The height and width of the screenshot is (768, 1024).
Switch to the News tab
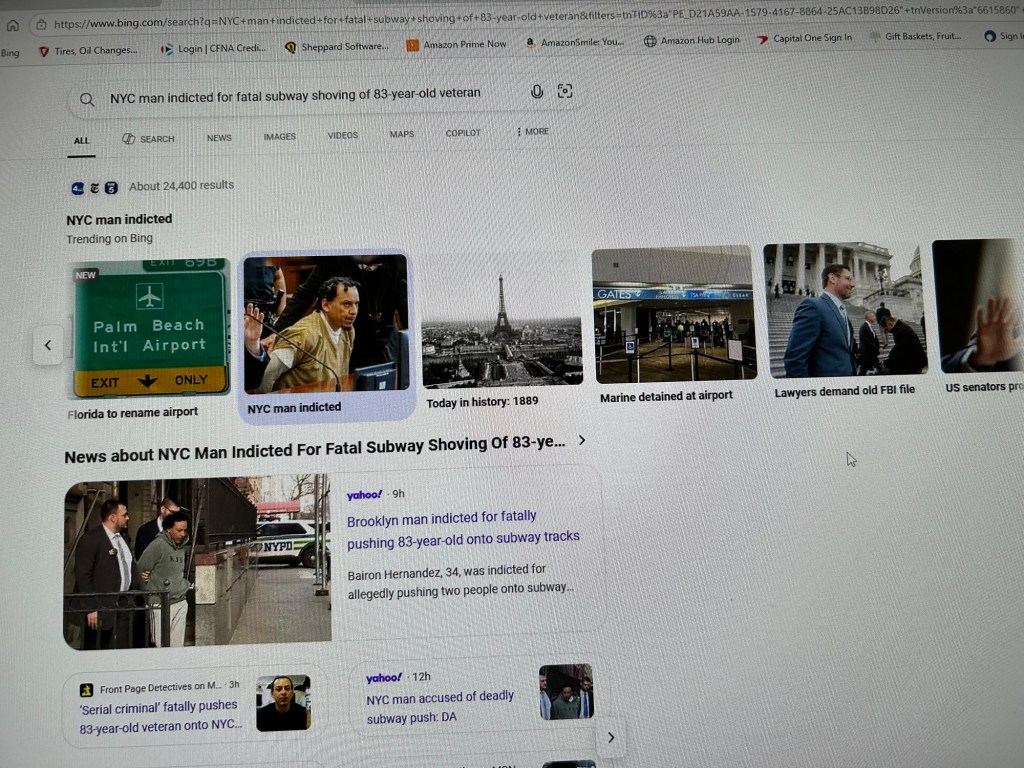click(219, 138)
